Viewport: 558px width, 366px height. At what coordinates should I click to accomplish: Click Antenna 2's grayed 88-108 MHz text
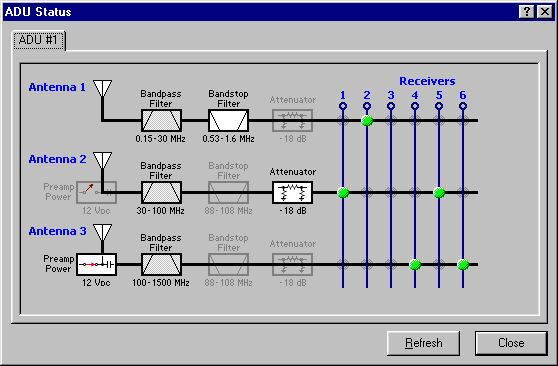(x=228, y=211)
